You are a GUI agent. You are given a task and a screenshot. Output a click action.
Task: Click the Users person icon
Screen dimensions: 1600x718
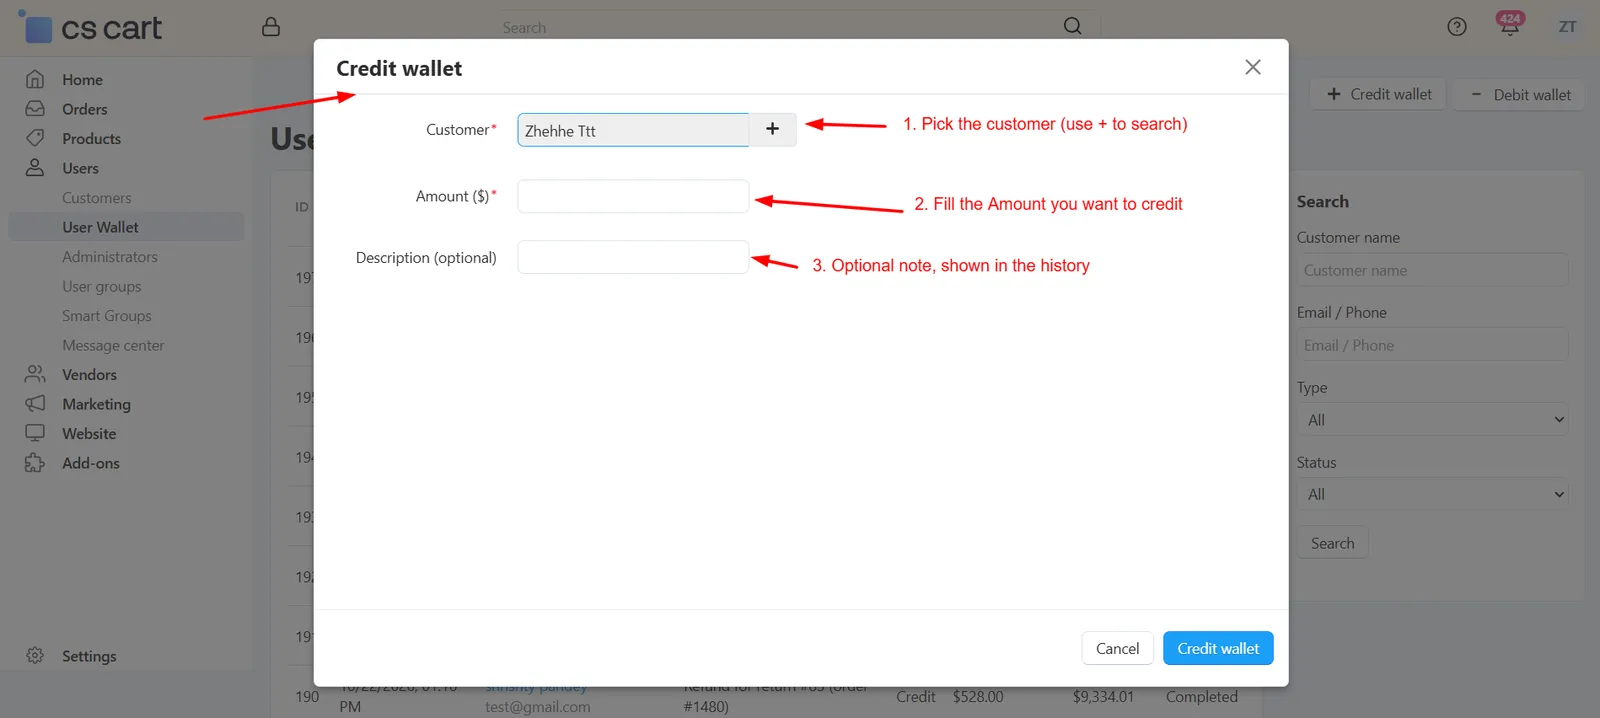coord(35,168)
